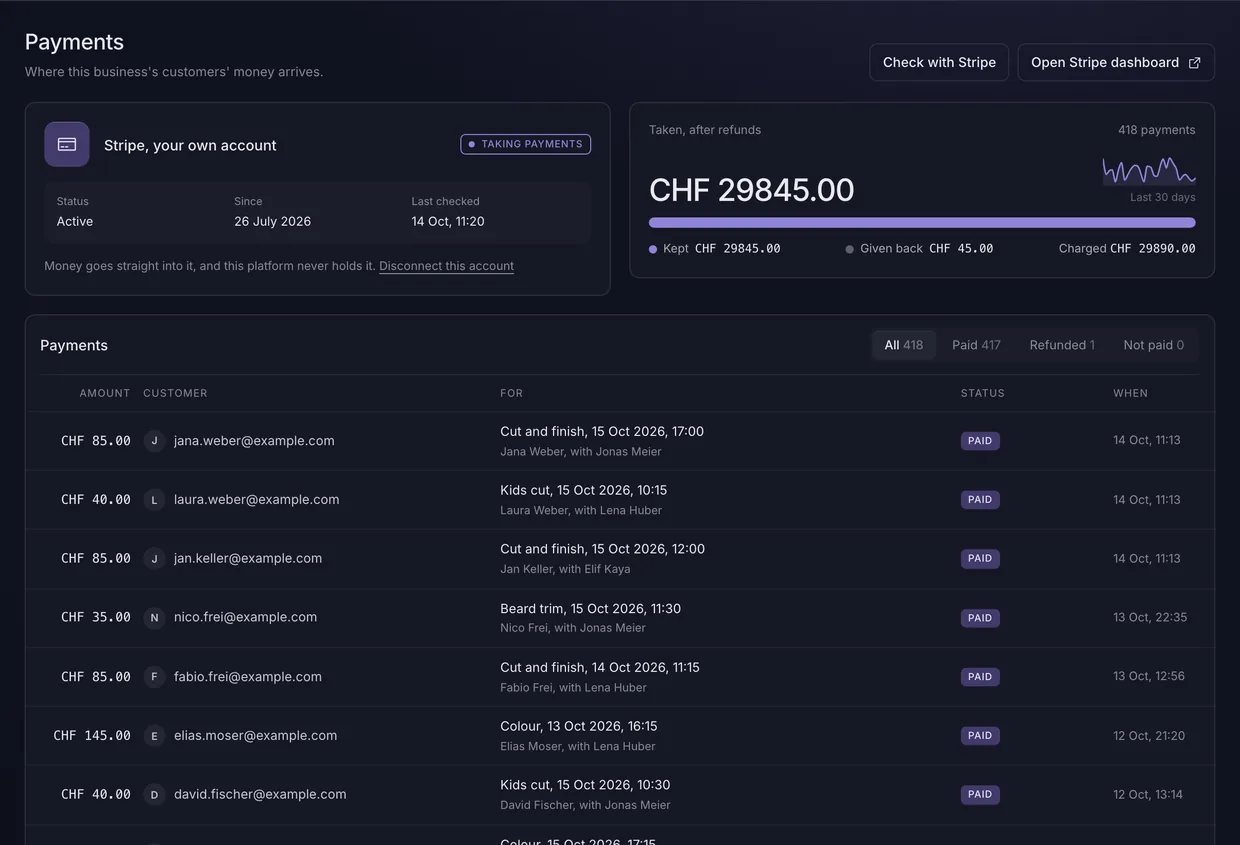Click the Check with Stripe button

pyautogui.click(x=939, y=62)
